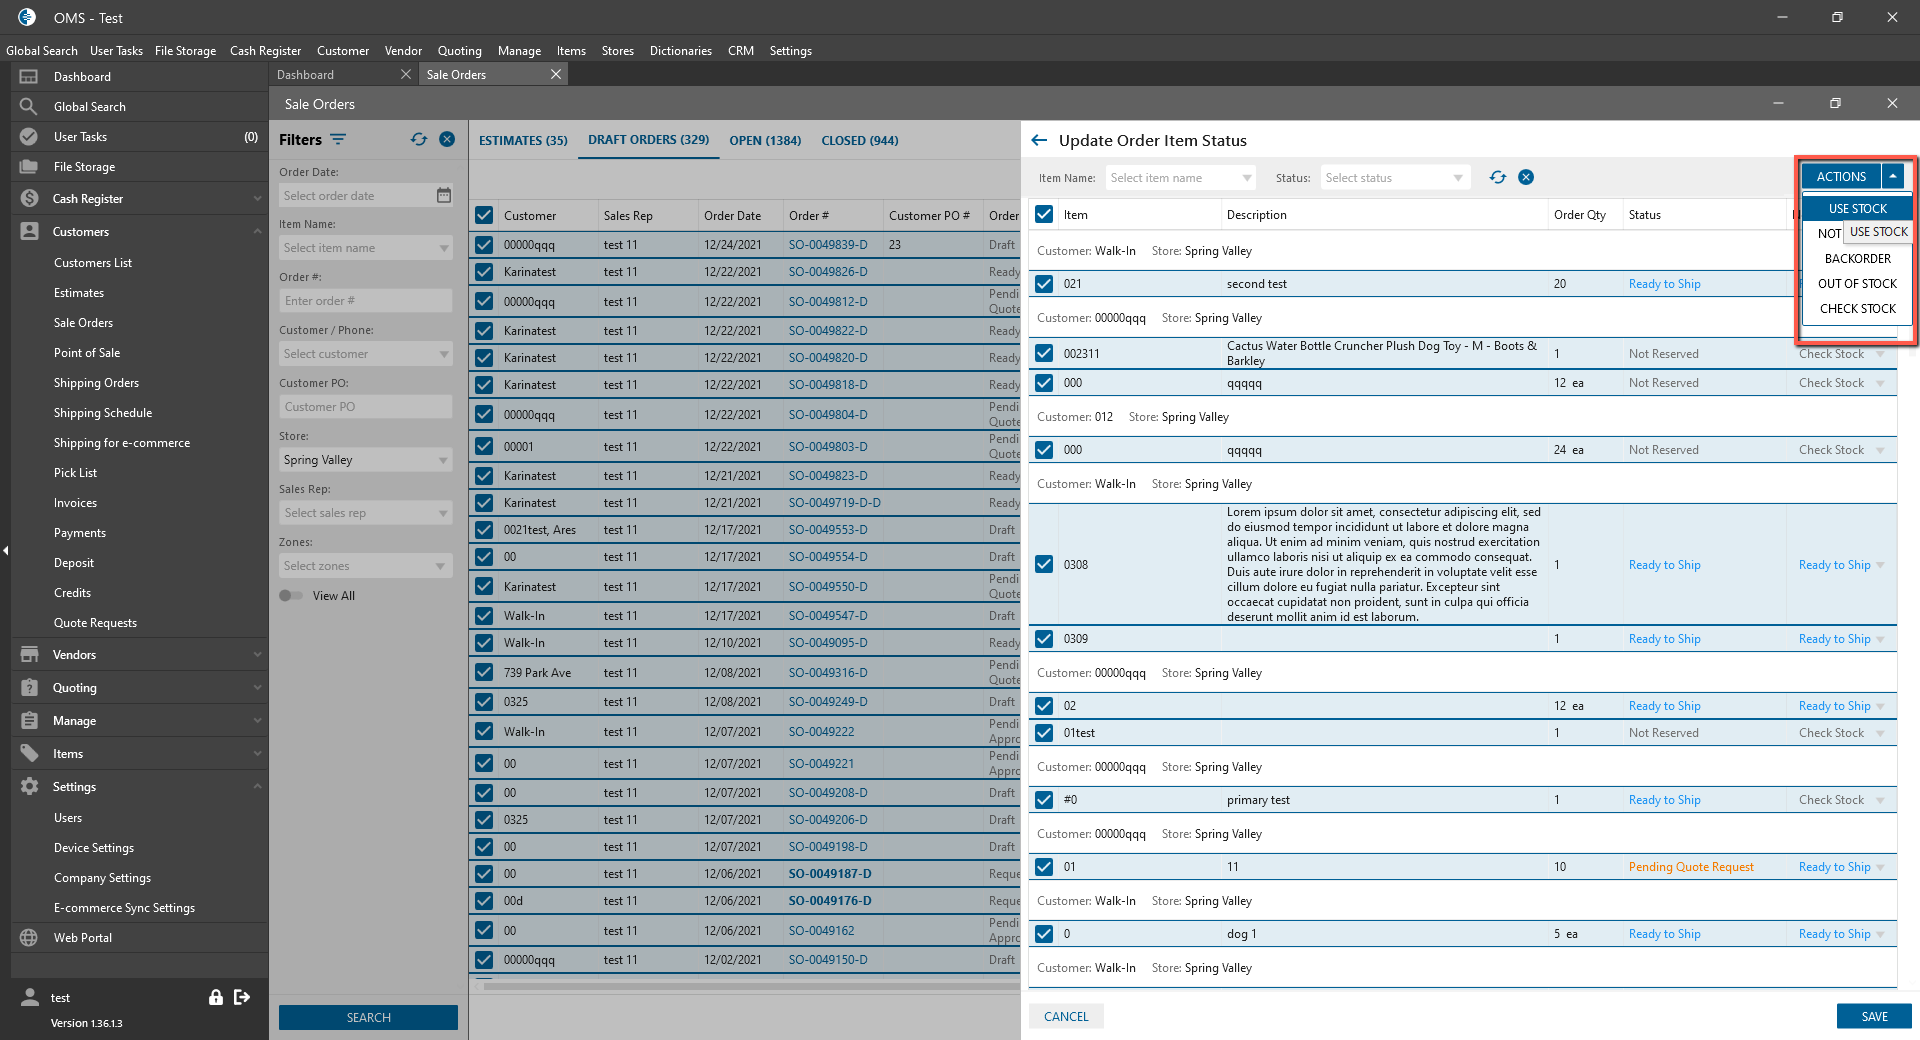
Task: Open the Select sales rep dropdown
Action: [x=365, y=513]
